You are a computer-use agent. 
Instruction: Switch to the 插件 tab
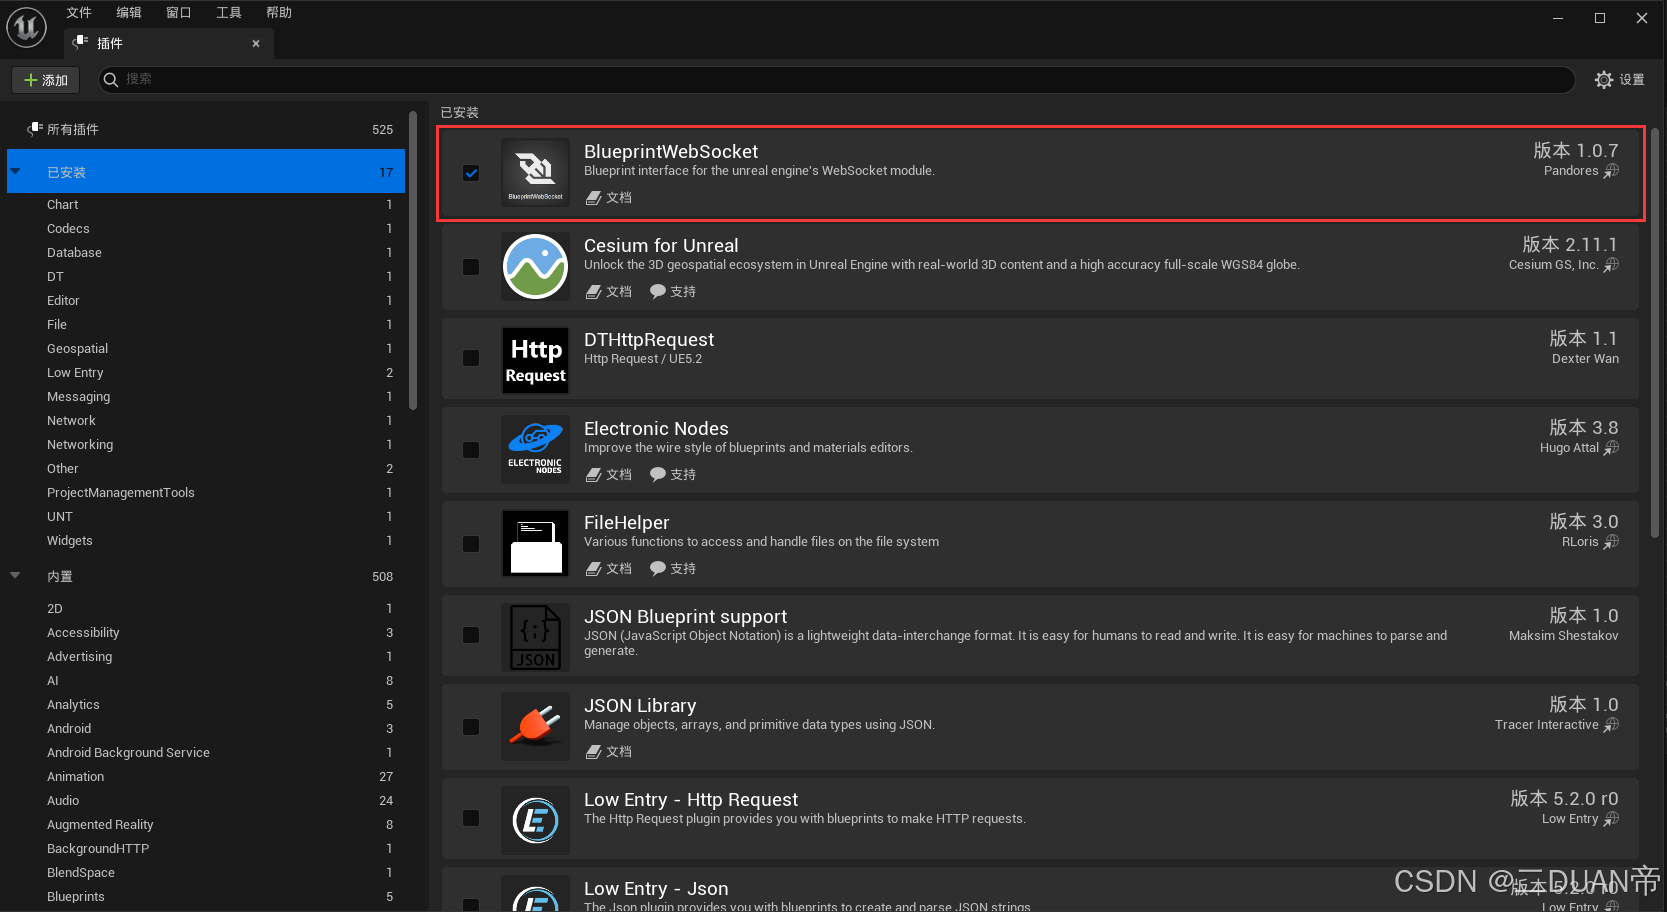[110, 43]
